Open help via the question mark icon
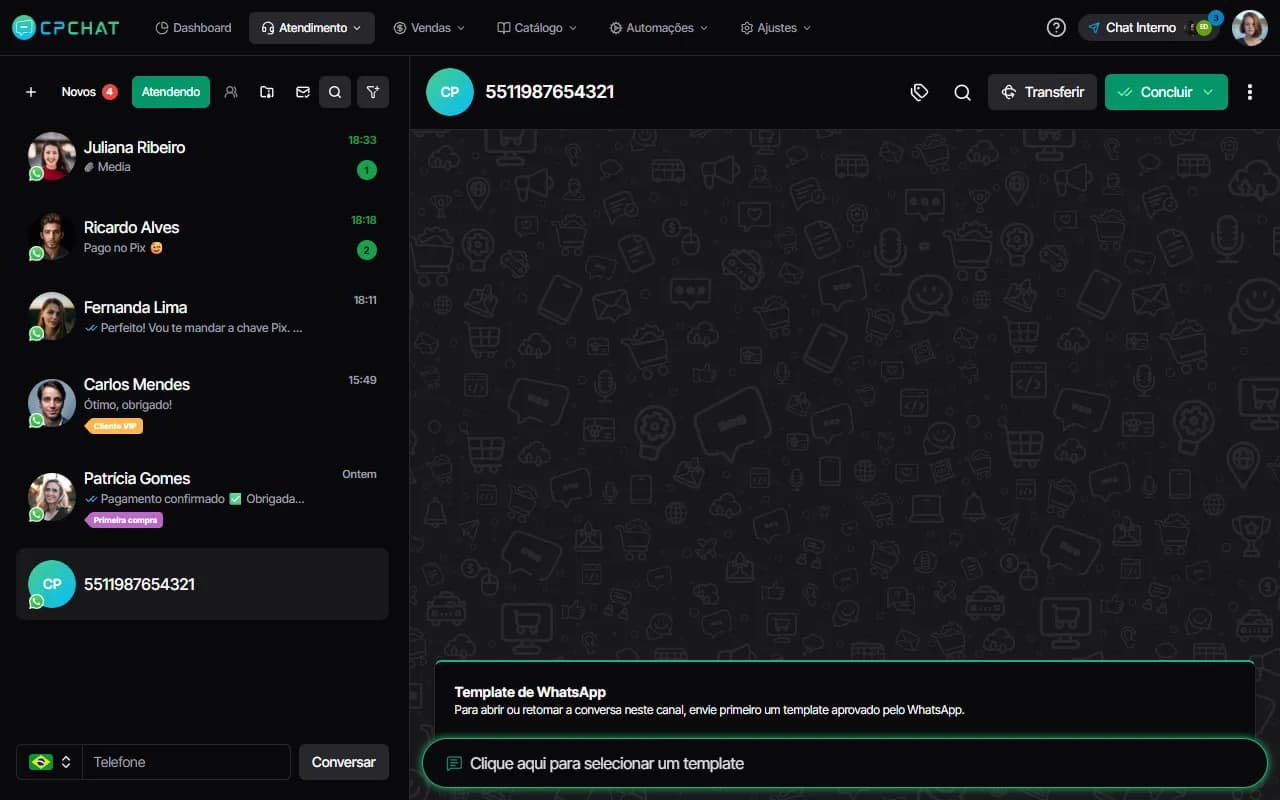Viewport: 1280px width, 800px height. [1056, 28]
